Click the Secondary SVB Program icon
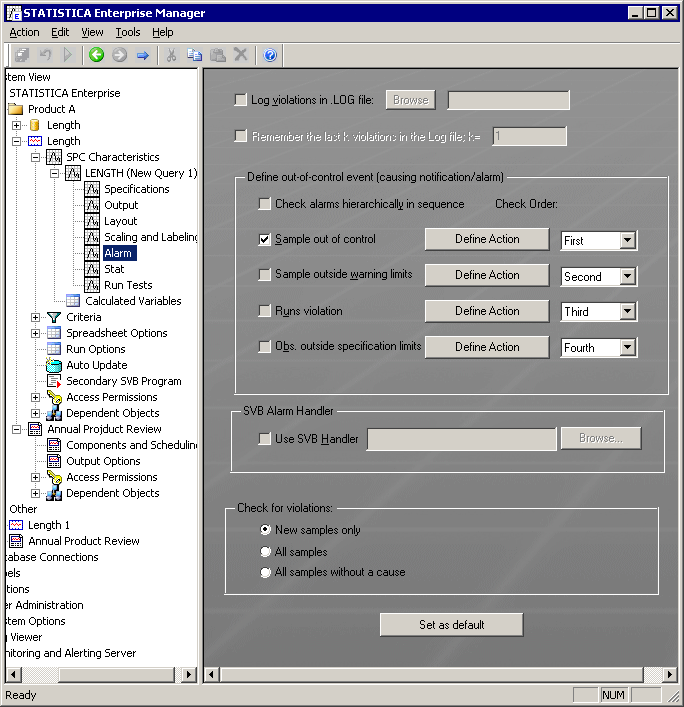This screenshot has width=684, height=707. tap(54, 381)
